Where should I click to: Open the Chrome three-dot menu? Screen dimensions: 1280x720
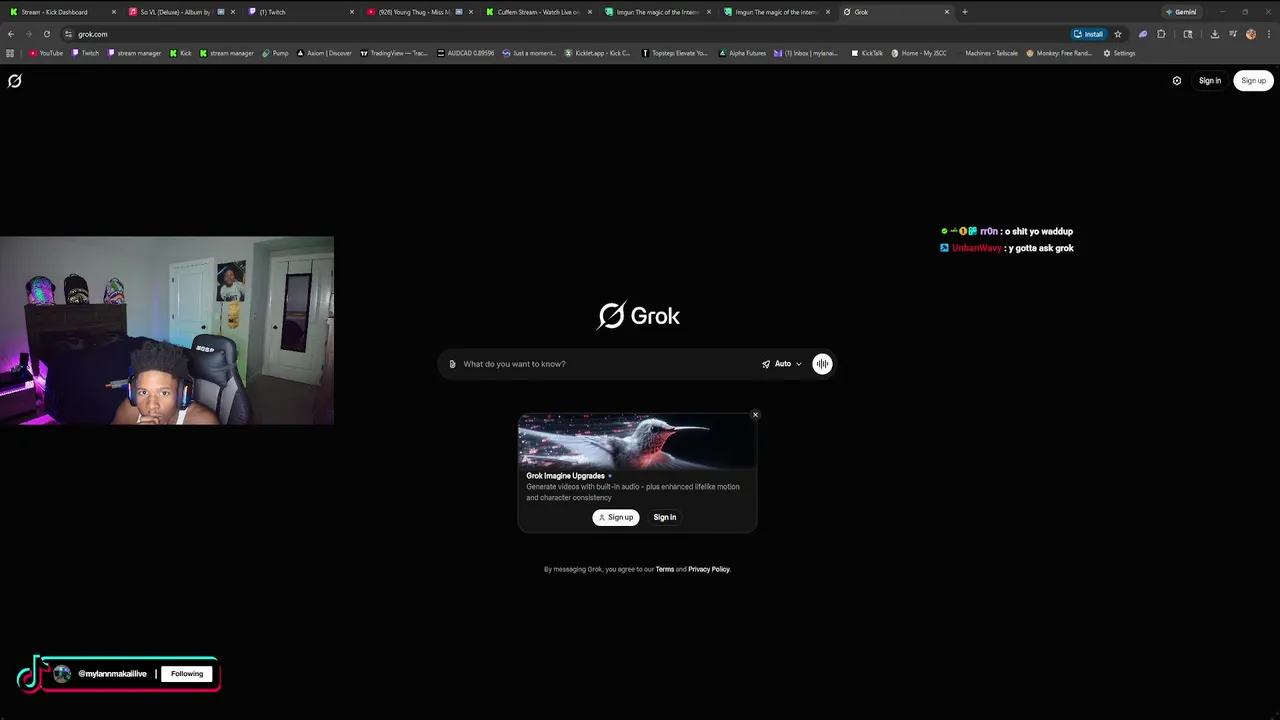[1268, 34]
